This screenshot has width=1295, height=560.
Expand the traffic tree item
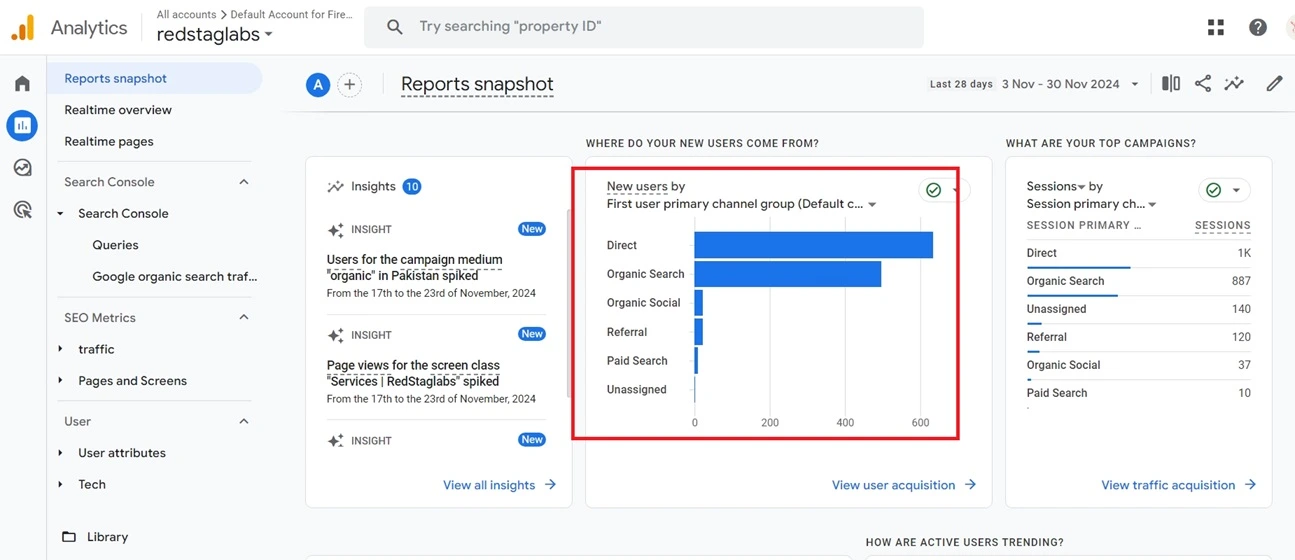(61, 349)
